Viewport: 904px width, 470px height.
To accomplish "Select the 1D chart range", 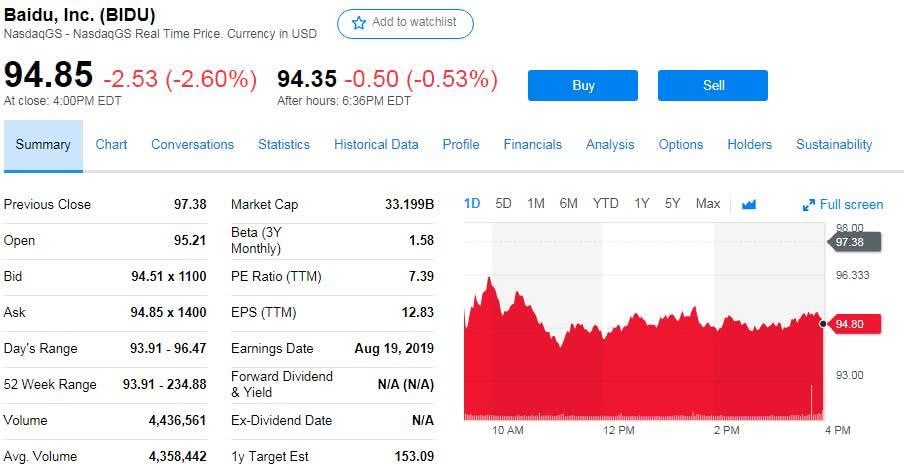I will 472,203.
